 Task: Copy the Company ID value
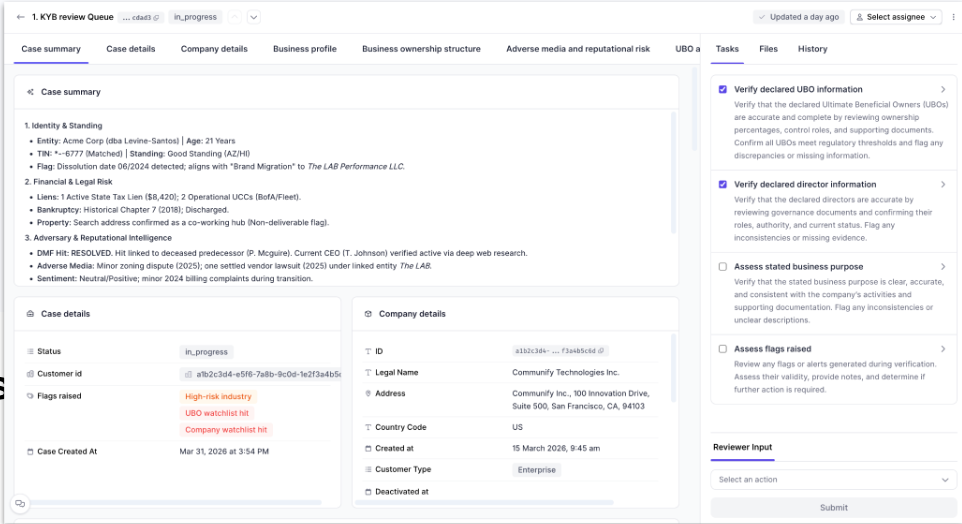601,351
